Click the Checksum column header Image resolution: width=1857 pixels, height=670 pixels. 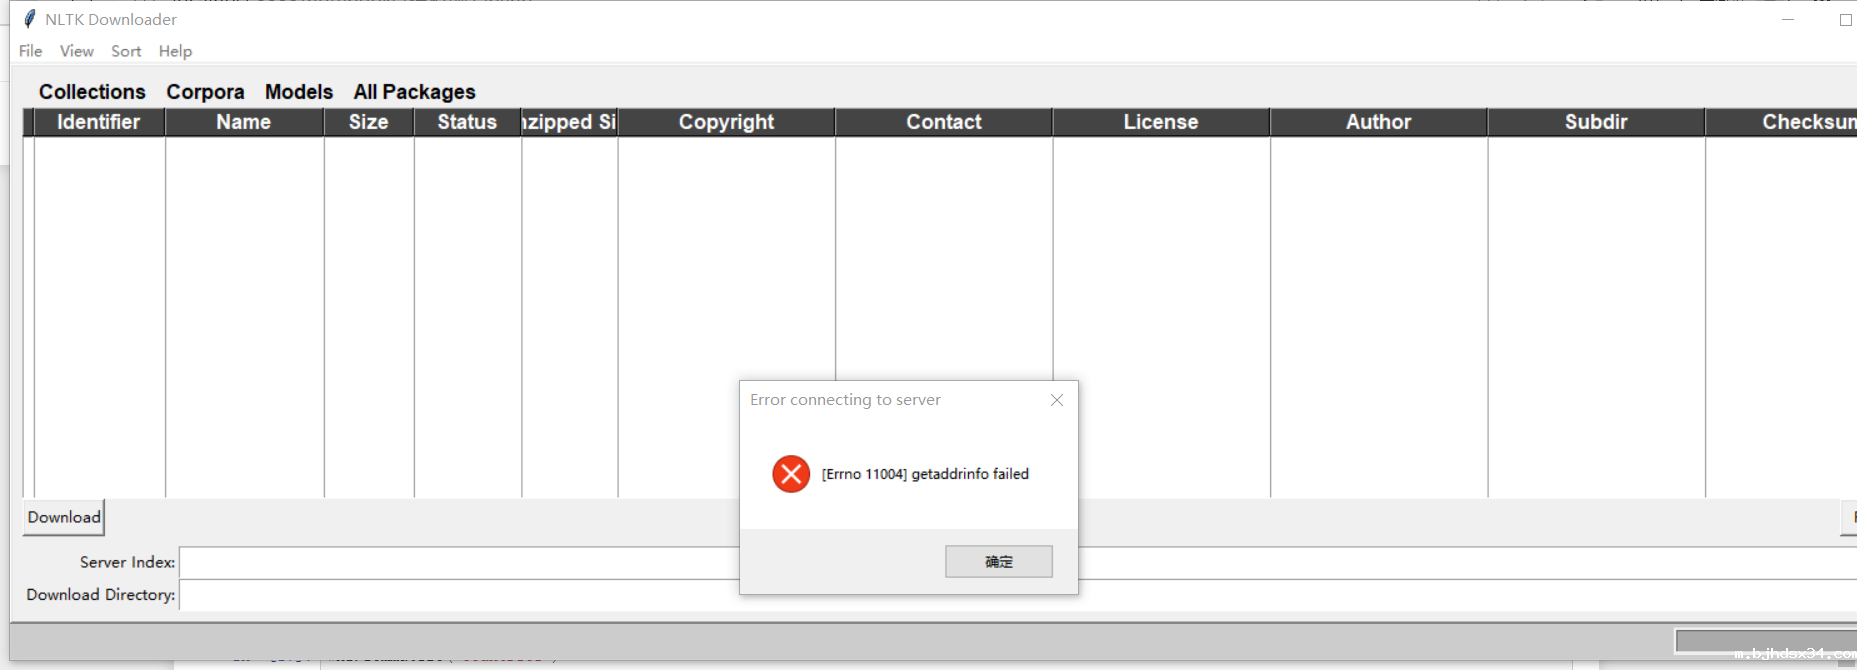(x=1781, y=122)
